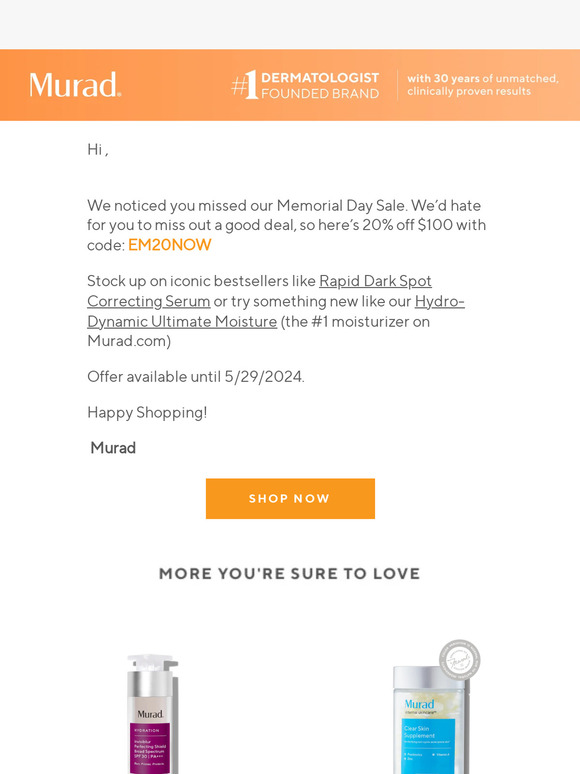
Task: Click the #1 Dermatologist Founded Brand badge
Action: tap(305, 85)
